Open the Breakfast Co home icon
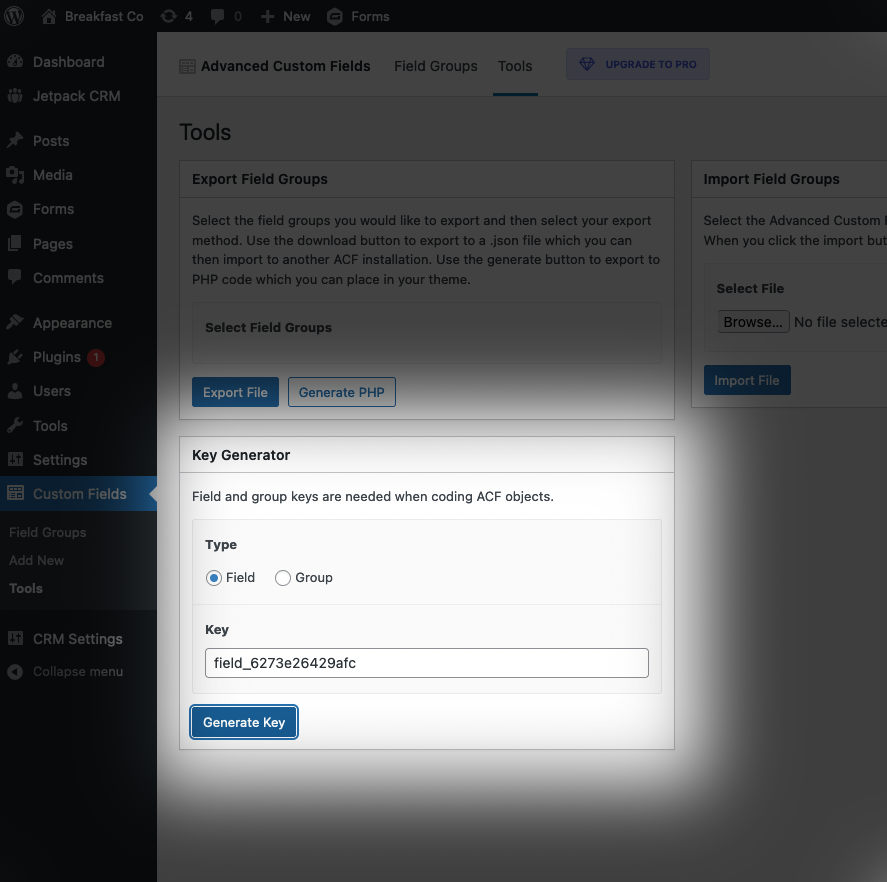887x882 pixels. click(49, 16)
